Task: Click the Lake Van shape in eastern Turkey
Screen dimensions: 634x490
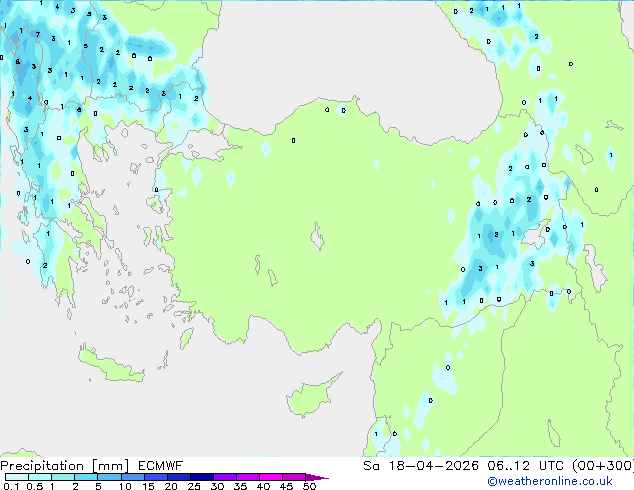Action: tap(534, 236)
